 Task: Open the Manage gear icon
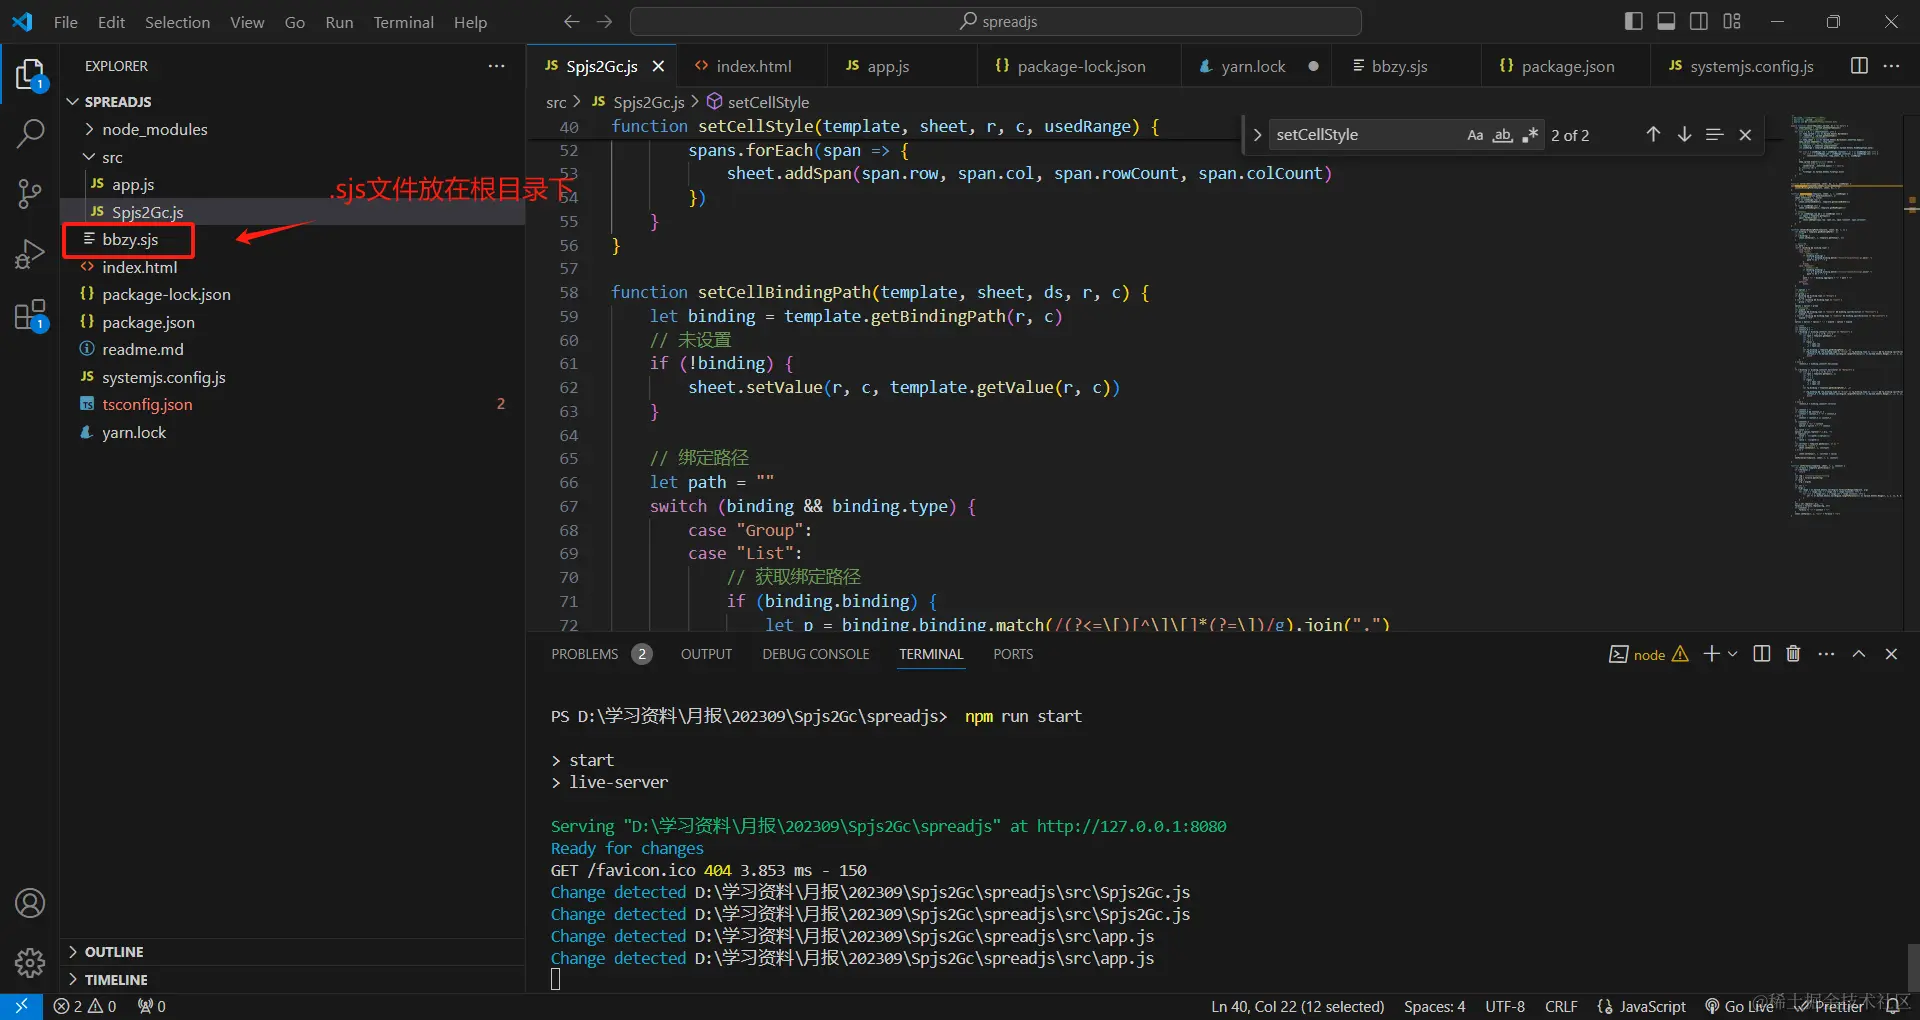(x=30, y=963)
